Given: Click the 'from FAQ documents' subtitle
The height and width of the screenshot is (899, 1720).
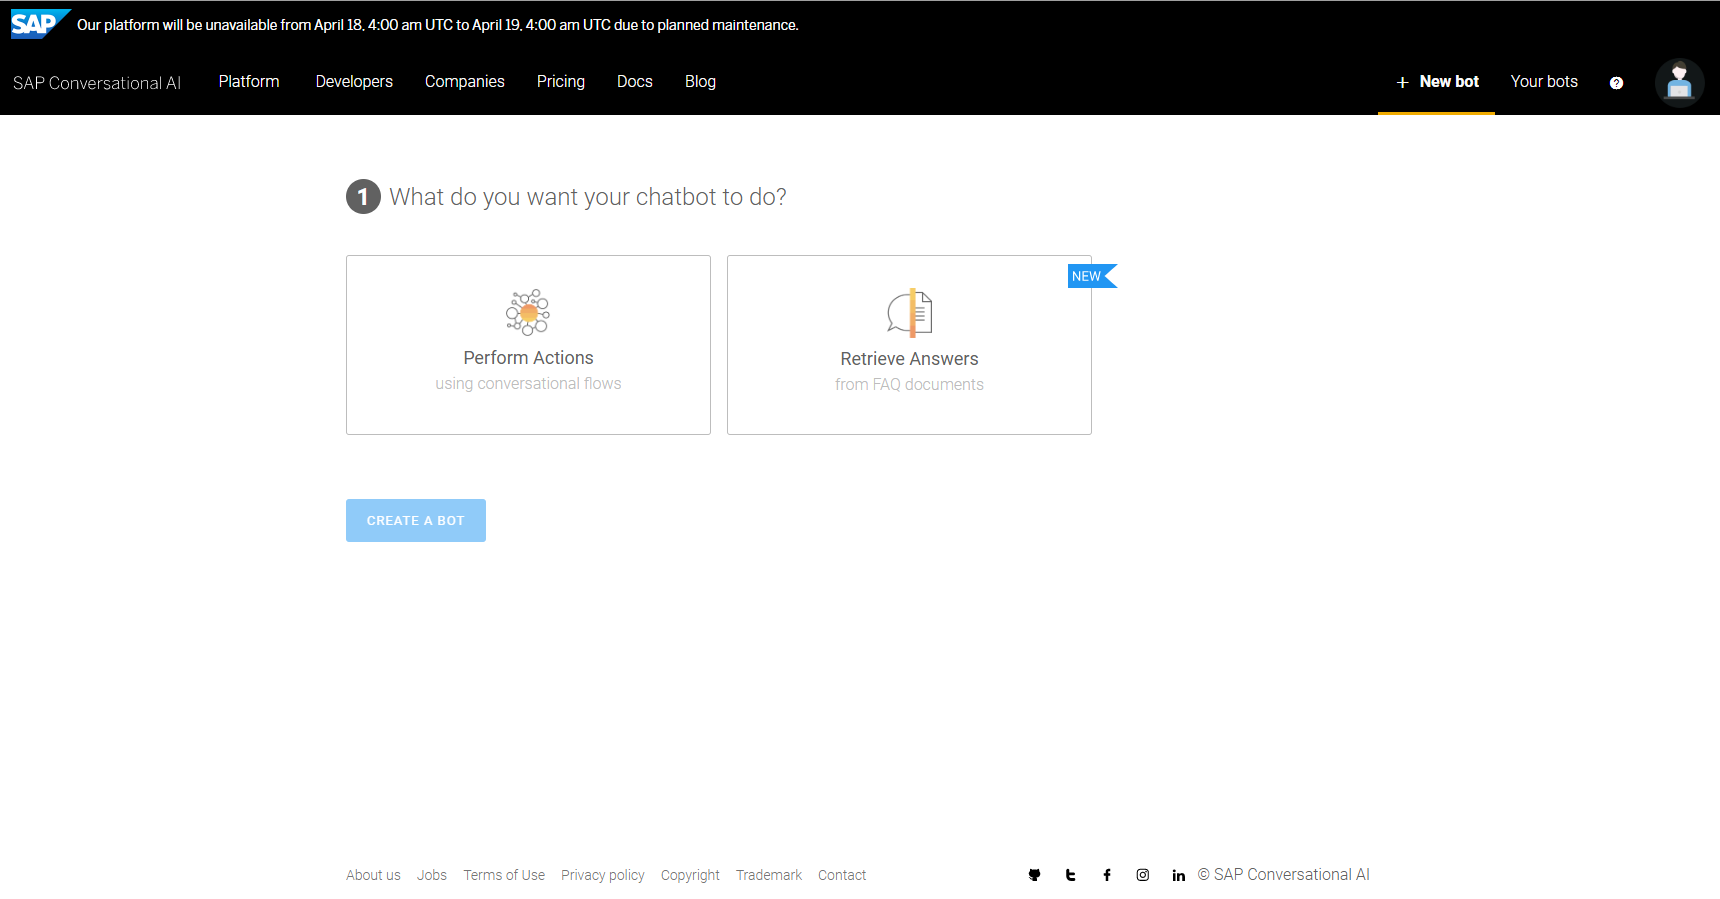Looking at the screenshot, I should point(909,385).
